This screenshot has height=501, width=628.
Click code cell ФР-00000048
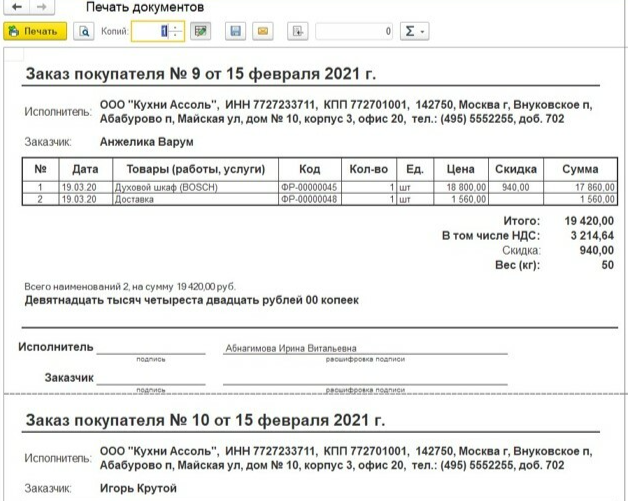(x=309, y=199)
